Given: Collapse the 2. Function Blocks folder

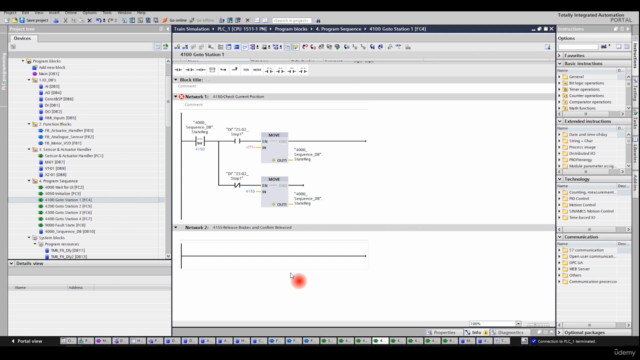Looking at the screenshot, I should (x=29, y=124).
